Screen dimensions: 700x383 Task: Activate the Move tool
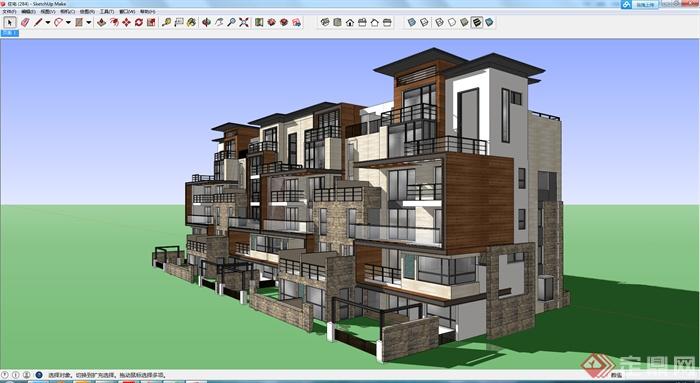click(126, 22)
